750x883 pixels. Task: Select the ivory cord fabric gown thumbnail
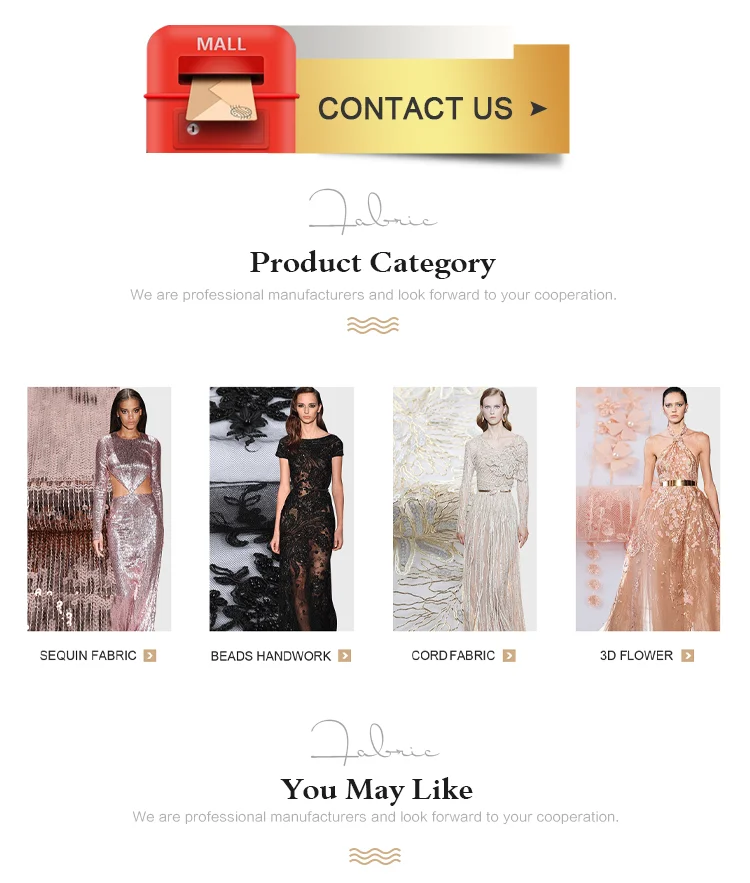coord(465,509)
